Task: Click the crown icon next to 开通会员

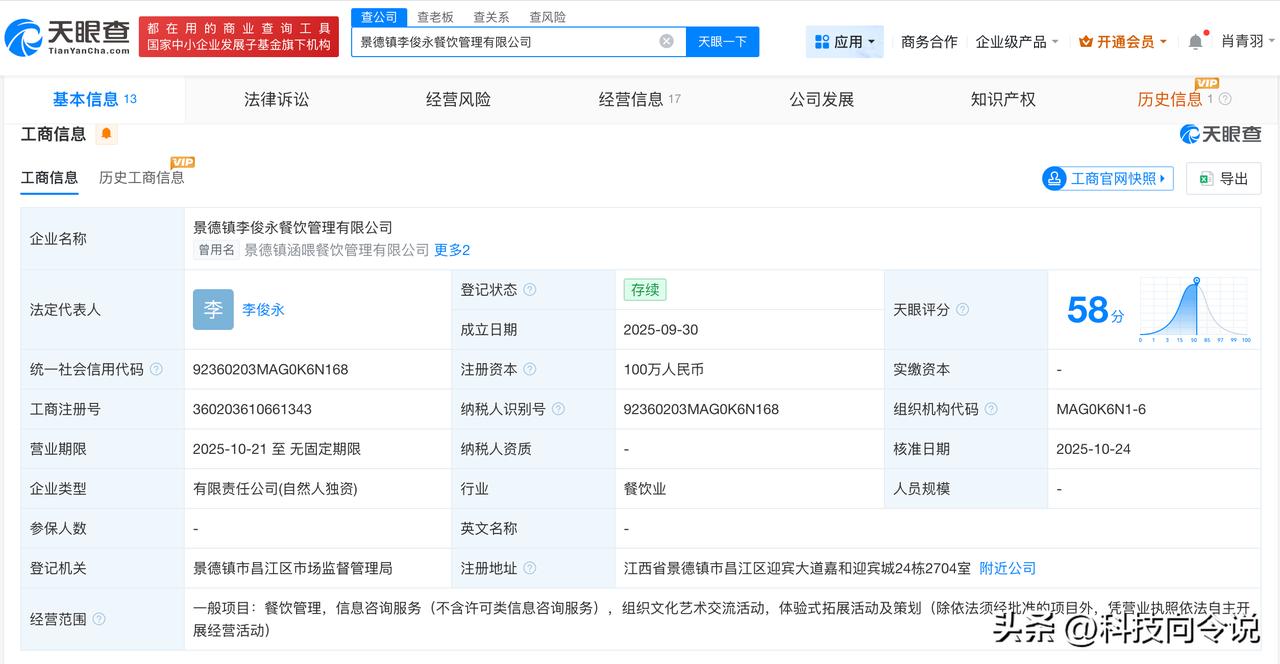Action: 1084,41
